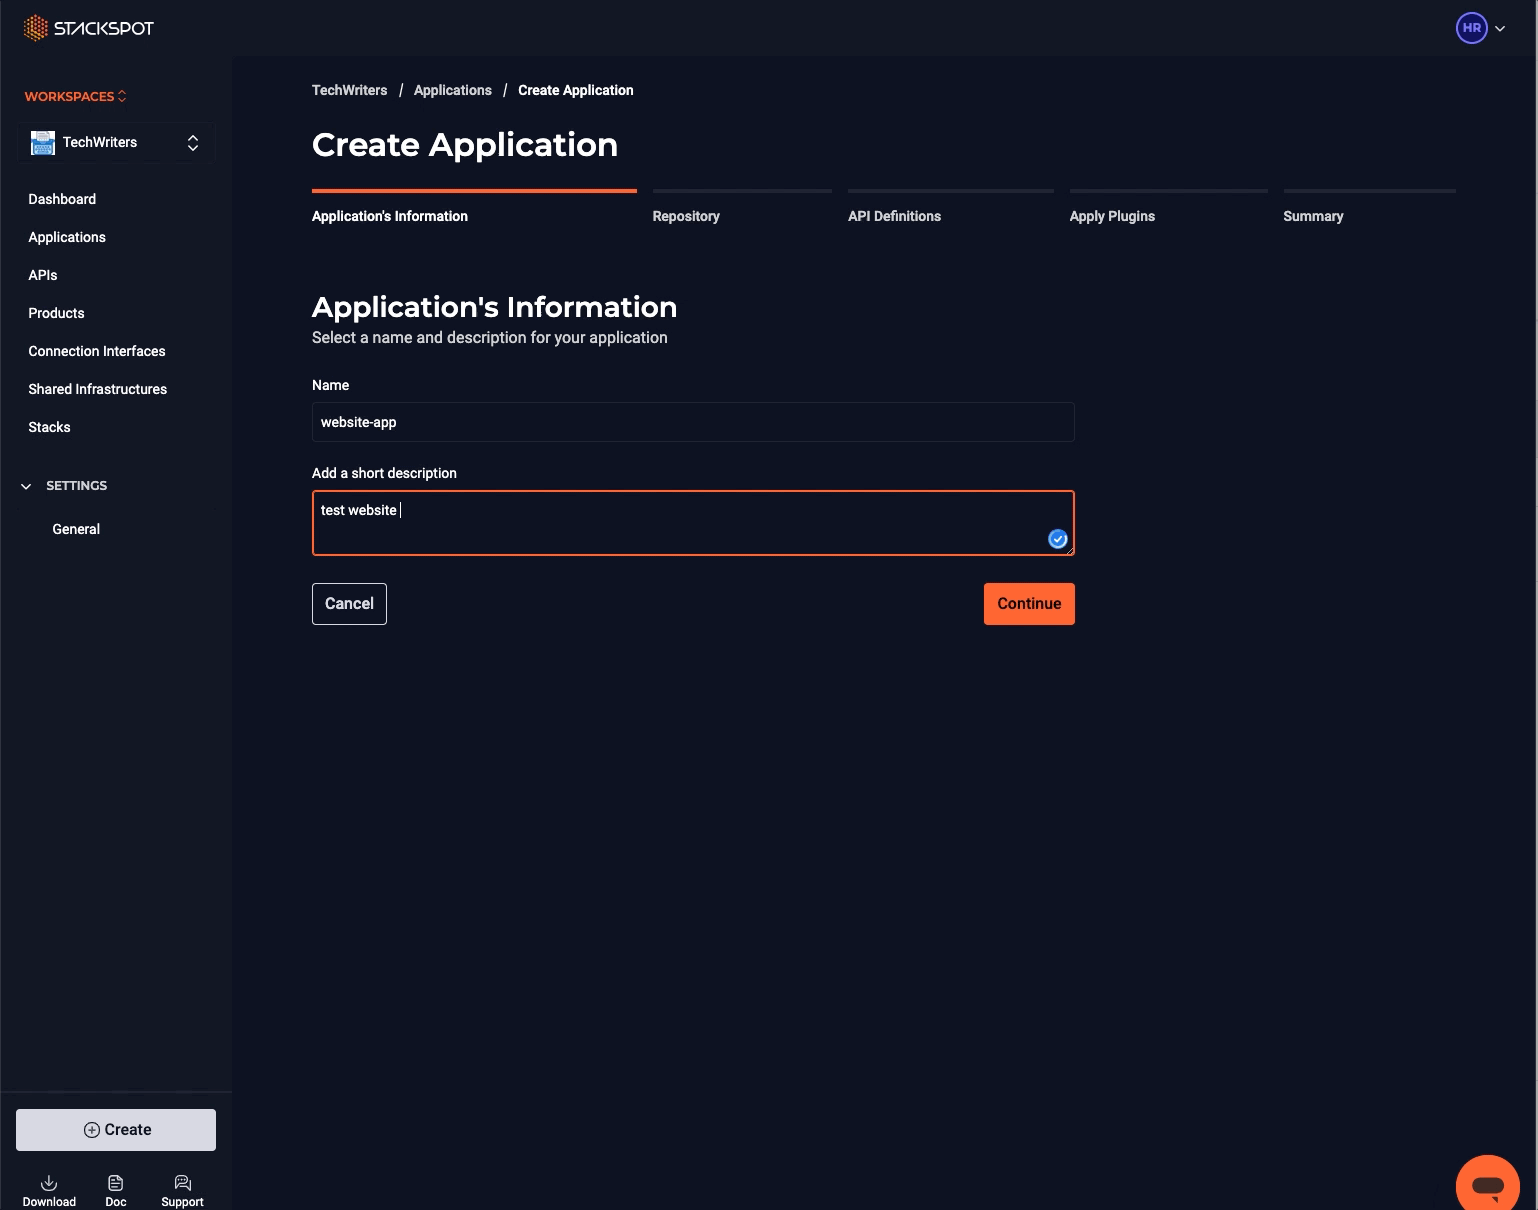The width and height of the screenshot is (1538, 1210).
Task: Cancel the application creation
Action: pos(349,604)
